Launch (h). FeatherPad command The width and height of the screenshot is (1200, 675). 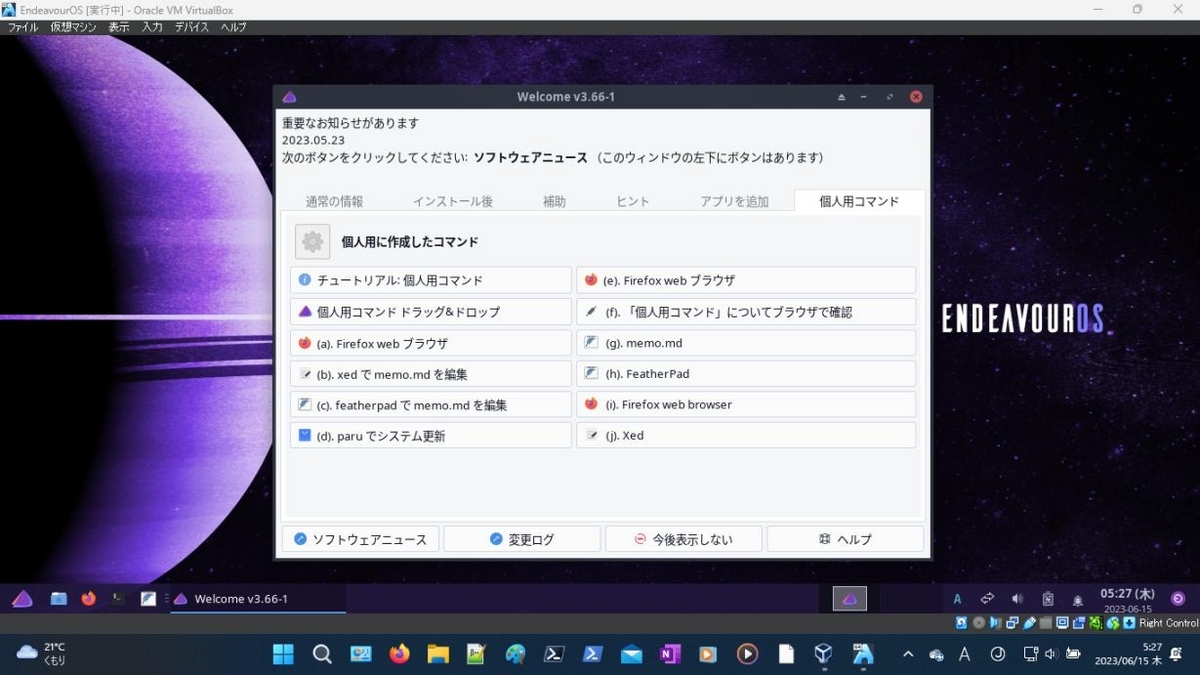pos(746,374)
